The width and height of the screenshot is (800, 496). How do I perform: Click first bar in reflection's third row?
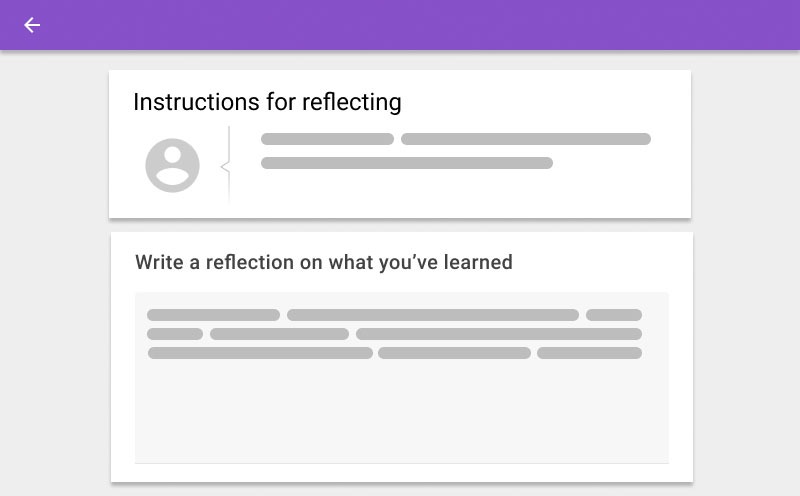tap(260, 353)
